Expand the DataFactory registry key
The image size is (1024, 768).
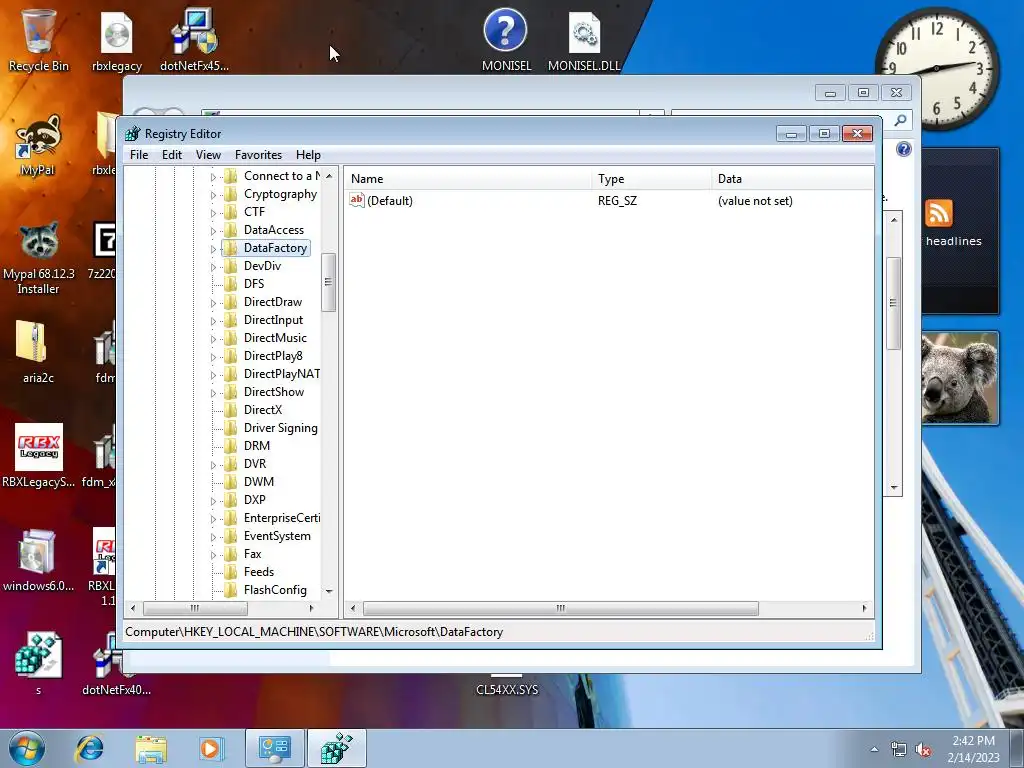[x=213, y=249]
